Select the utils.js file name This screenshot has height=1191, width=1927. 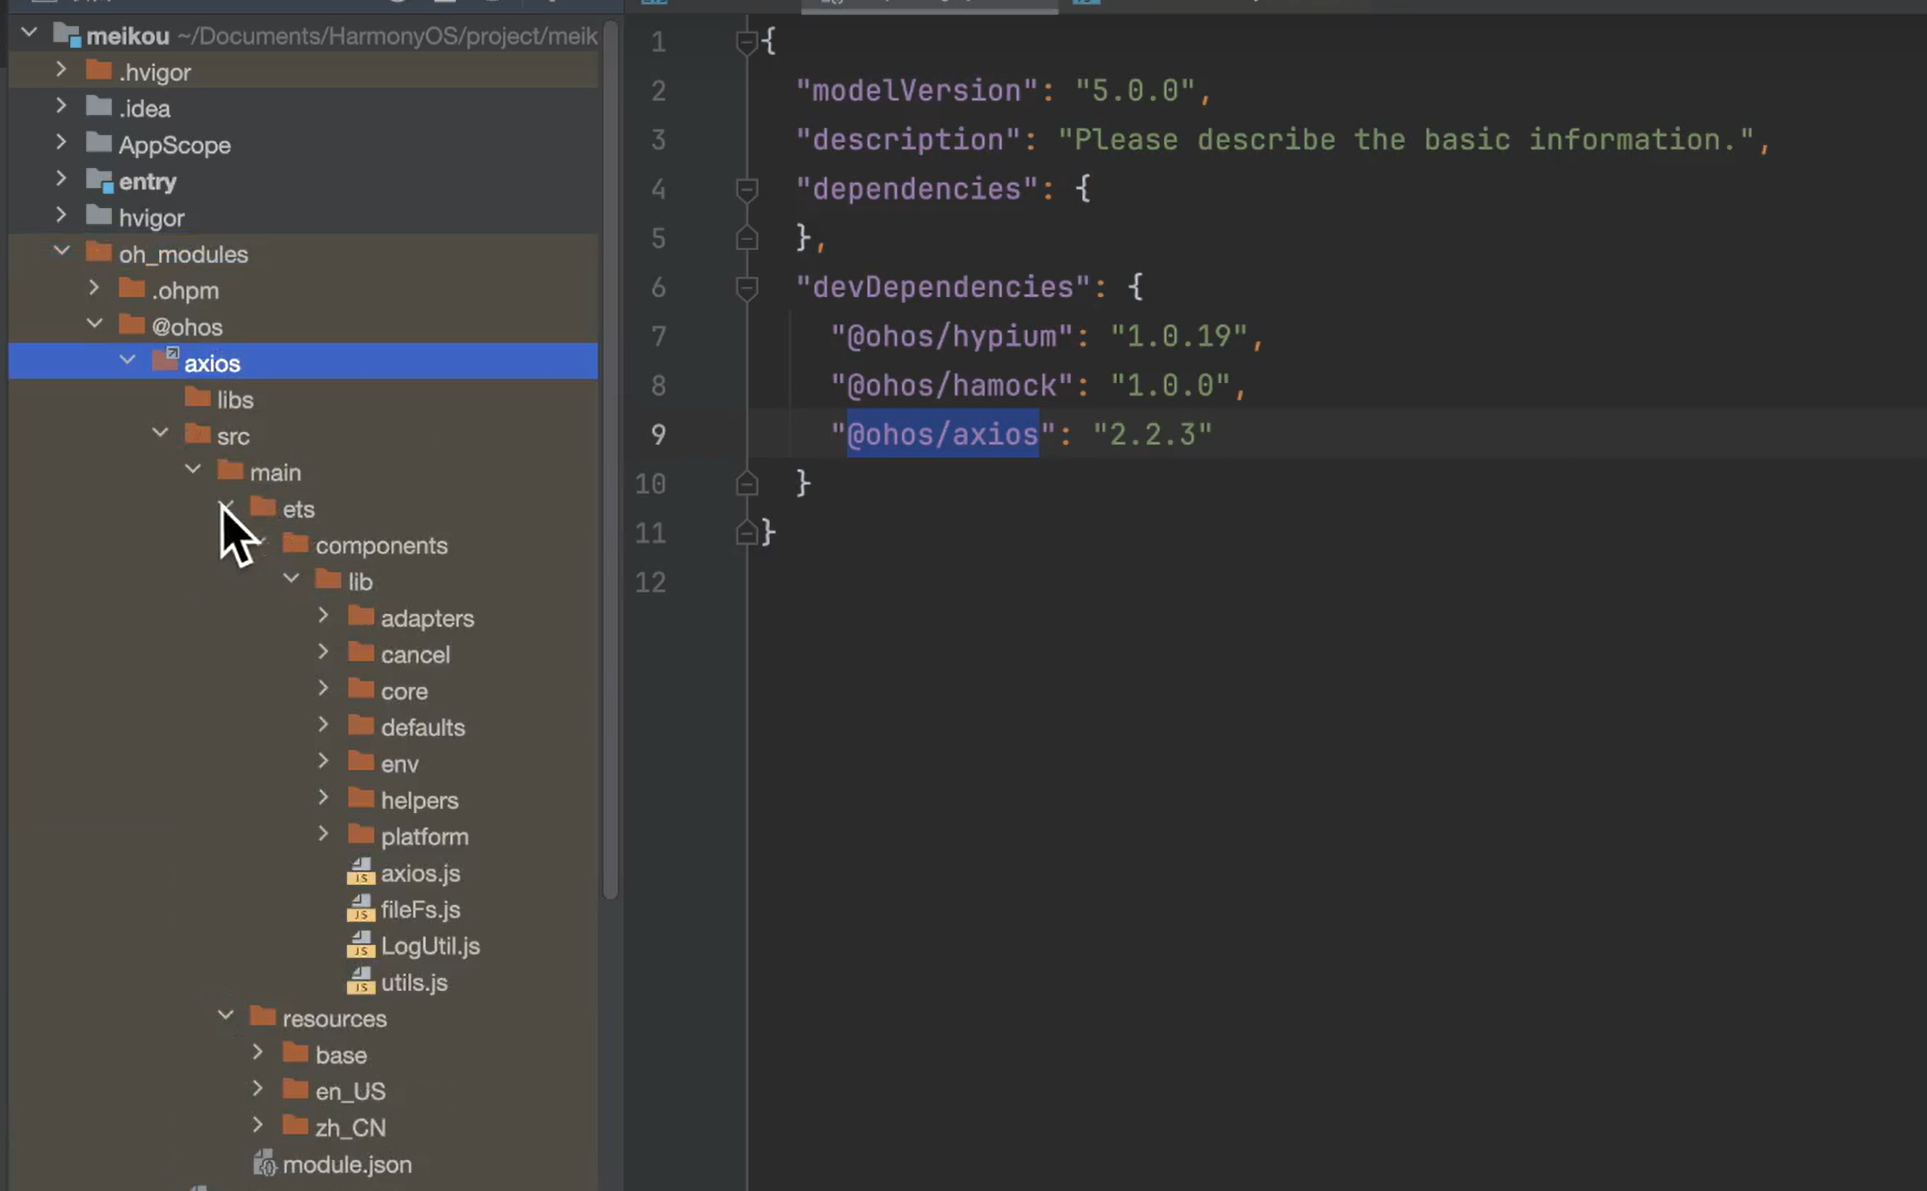[414, 982]
